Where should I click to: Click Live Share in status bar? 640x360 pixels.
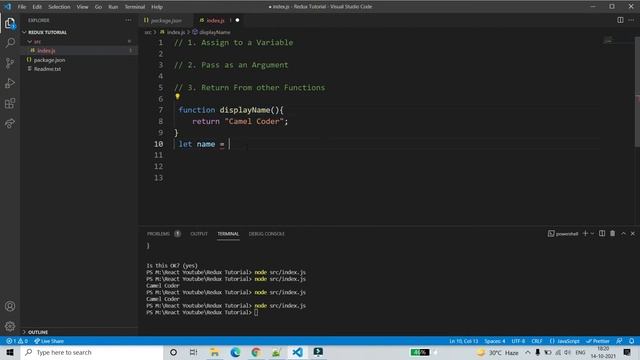pos(49,341)
